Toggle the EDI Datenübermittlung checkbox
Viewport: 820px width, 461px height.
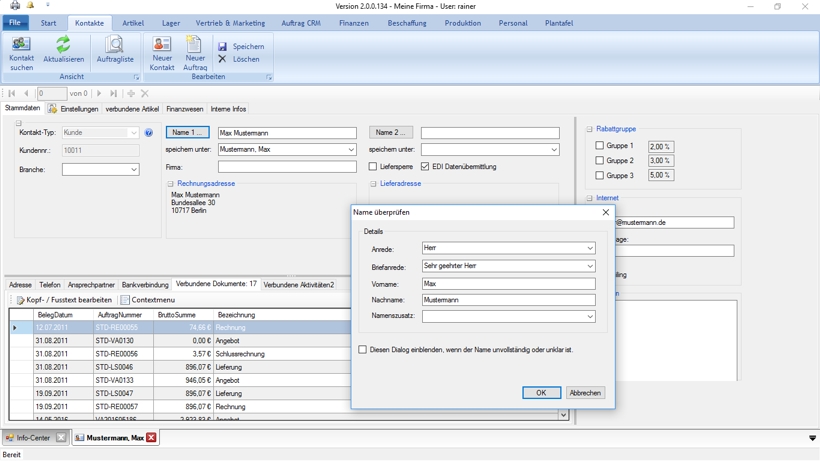[425, 166]
